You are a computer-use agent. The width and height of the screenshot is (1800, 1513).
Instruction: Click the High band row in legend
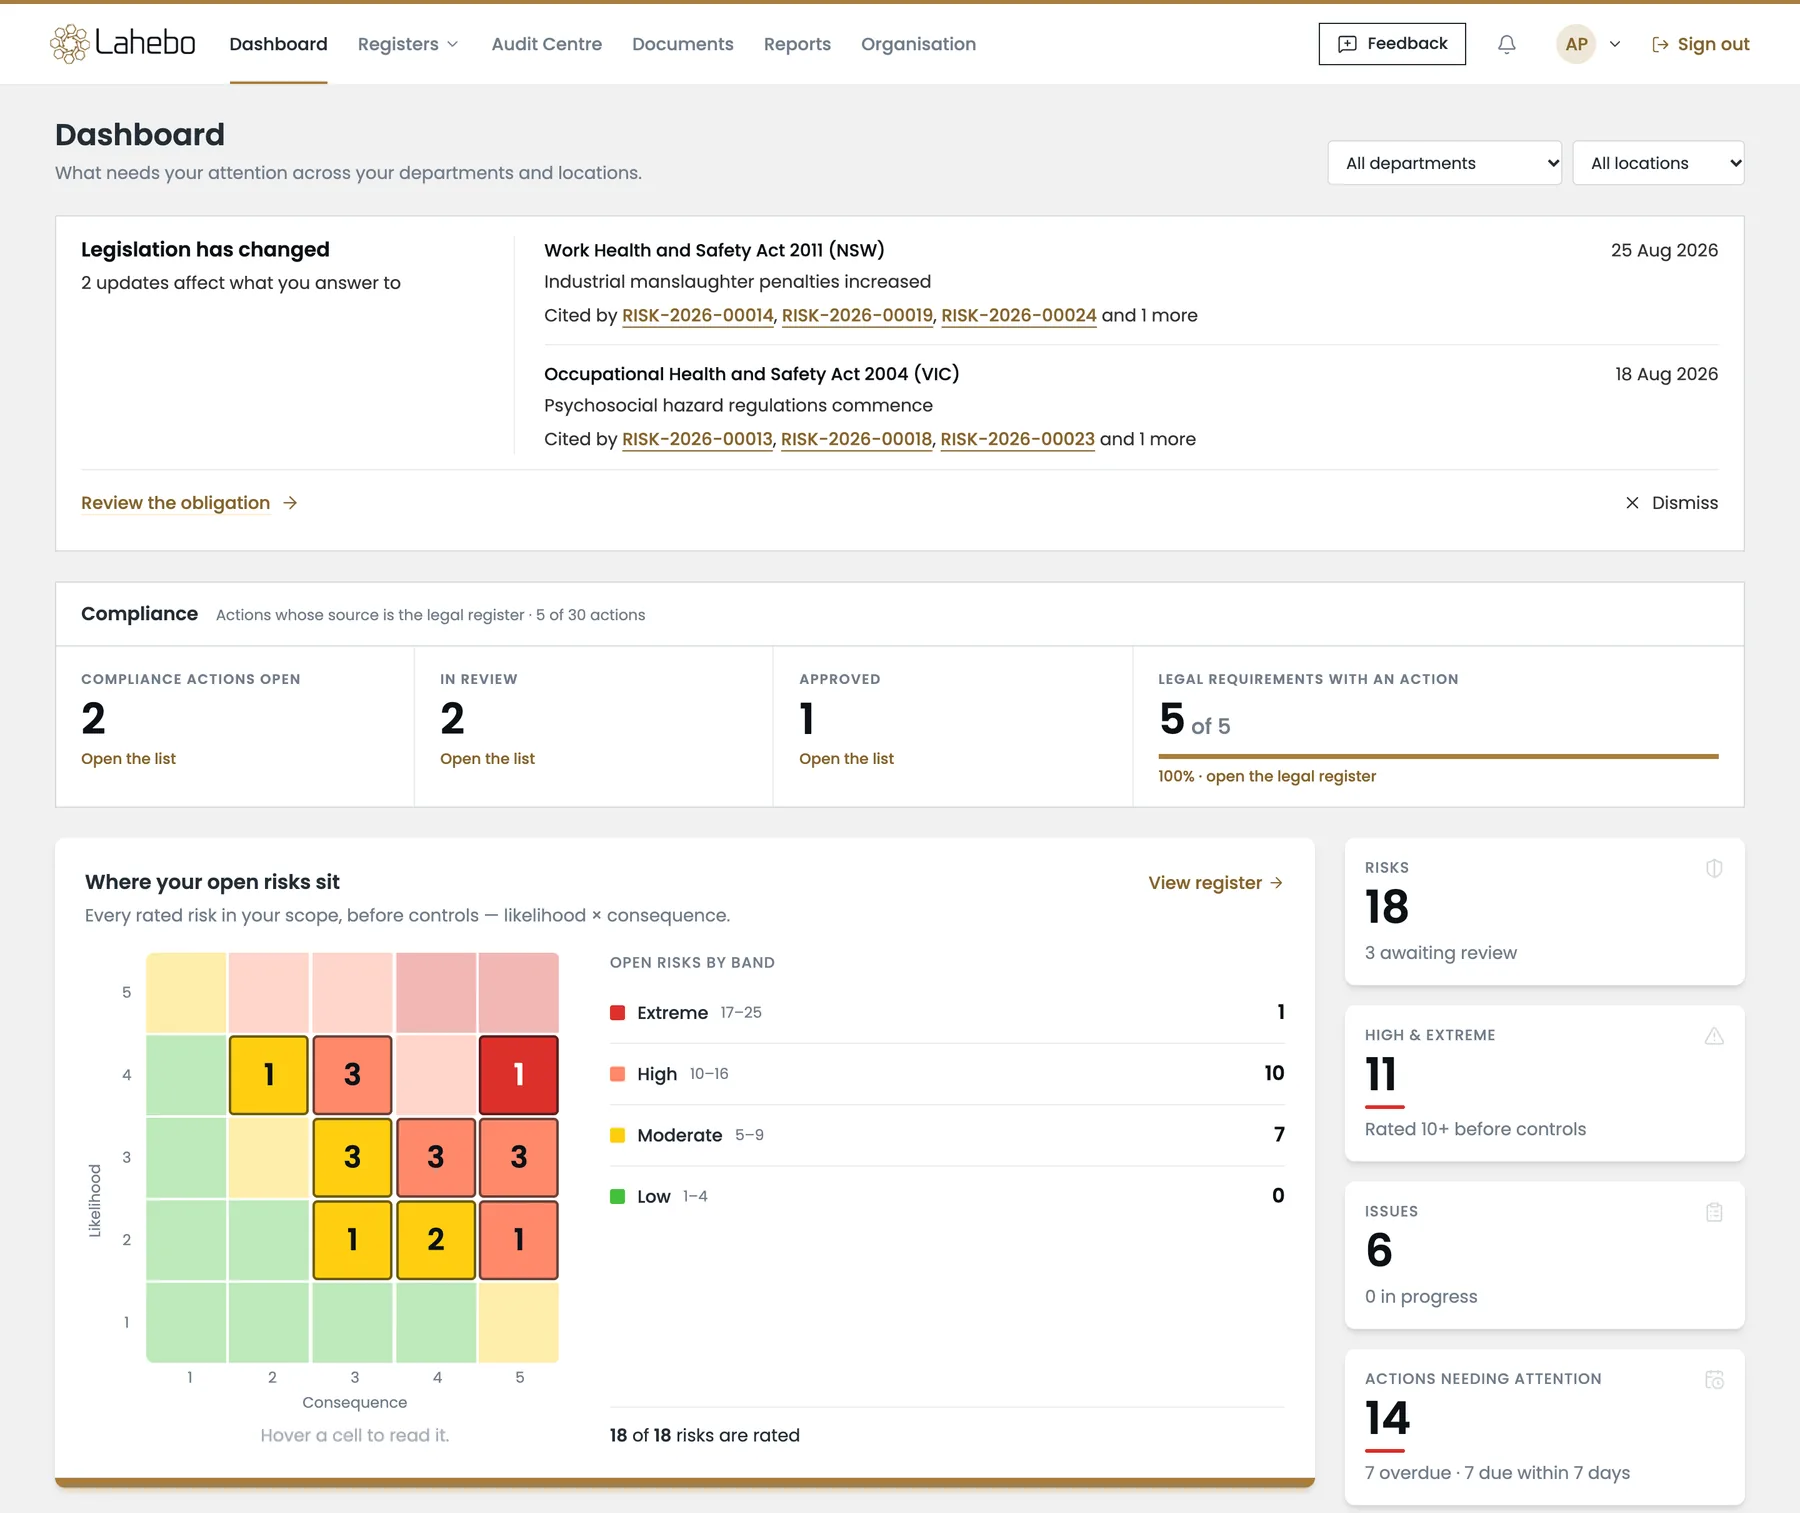947,1074
